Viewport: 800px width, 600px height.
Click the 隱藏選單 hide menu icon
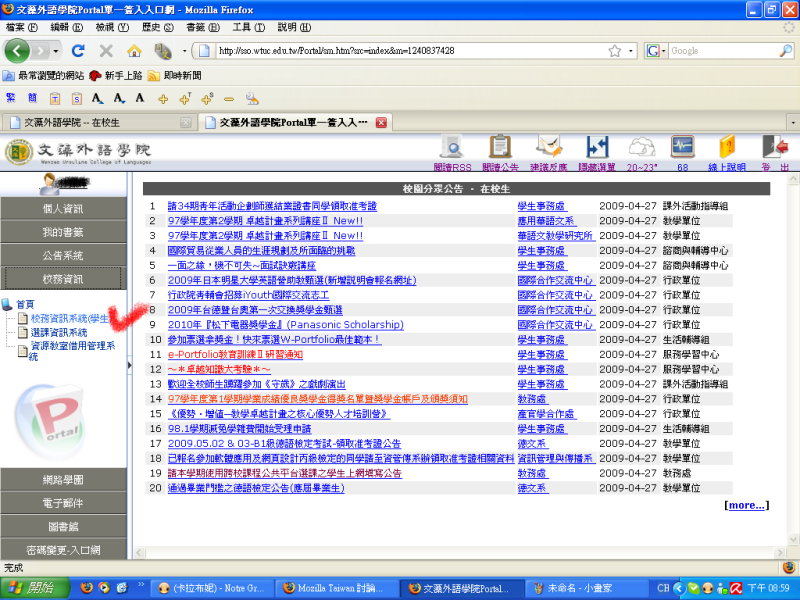(596, 154)
